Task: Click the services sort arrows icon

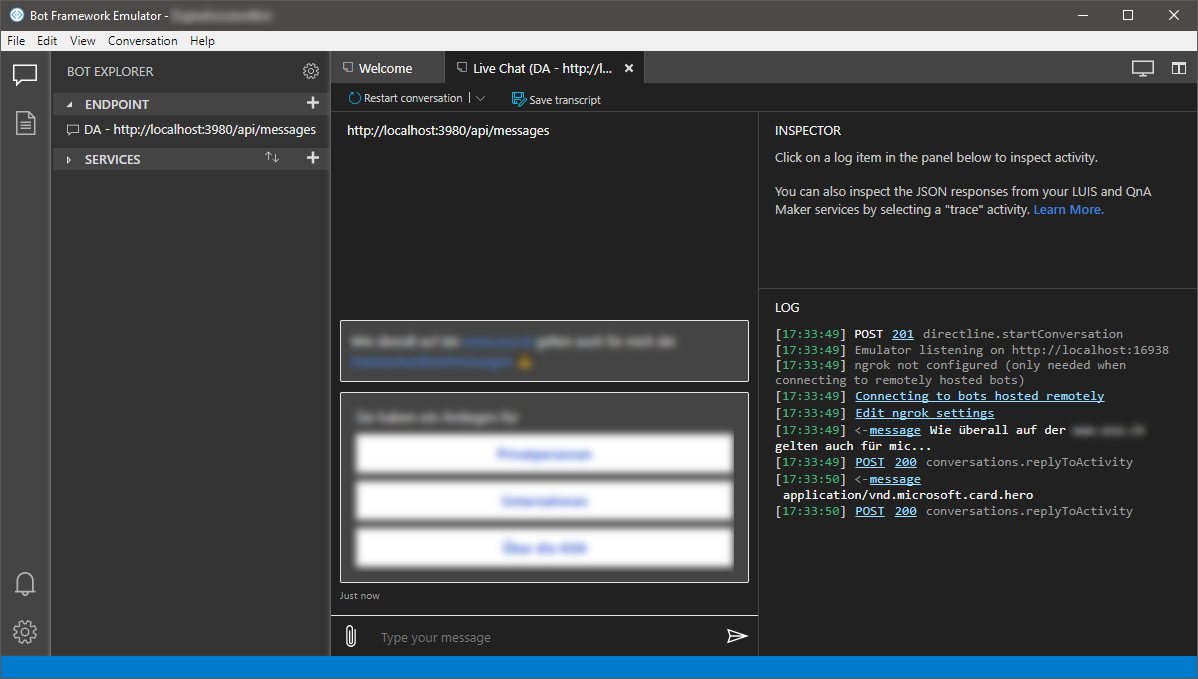Action: coord(272,157)
